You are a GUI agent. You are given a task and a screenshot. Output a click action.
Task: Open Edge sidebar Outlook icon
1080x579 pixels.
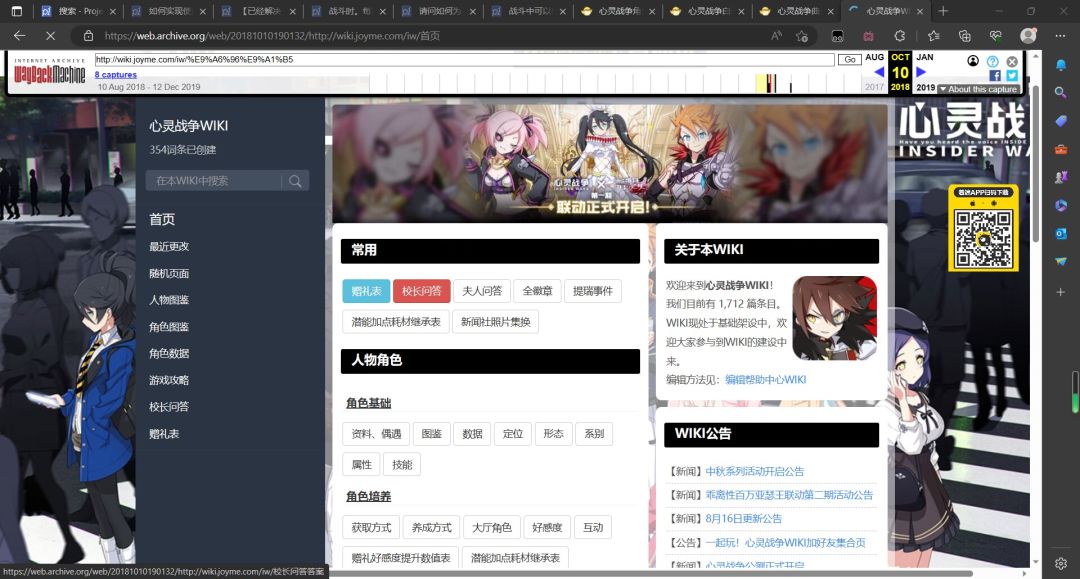1061,234
